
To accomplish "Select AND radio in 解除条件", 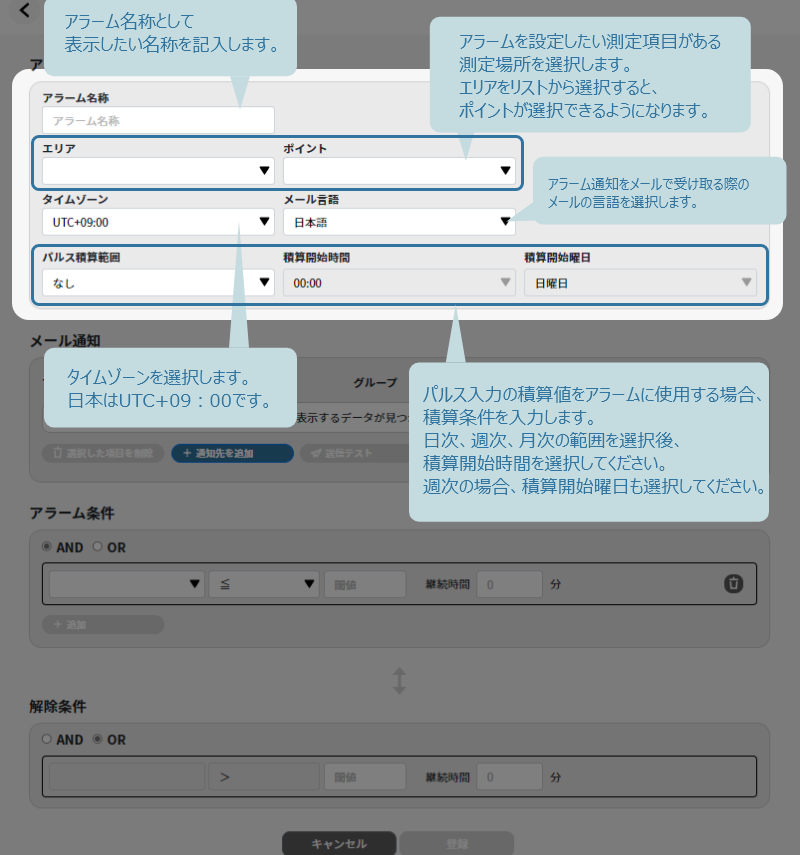I will (x=47, y=739).
